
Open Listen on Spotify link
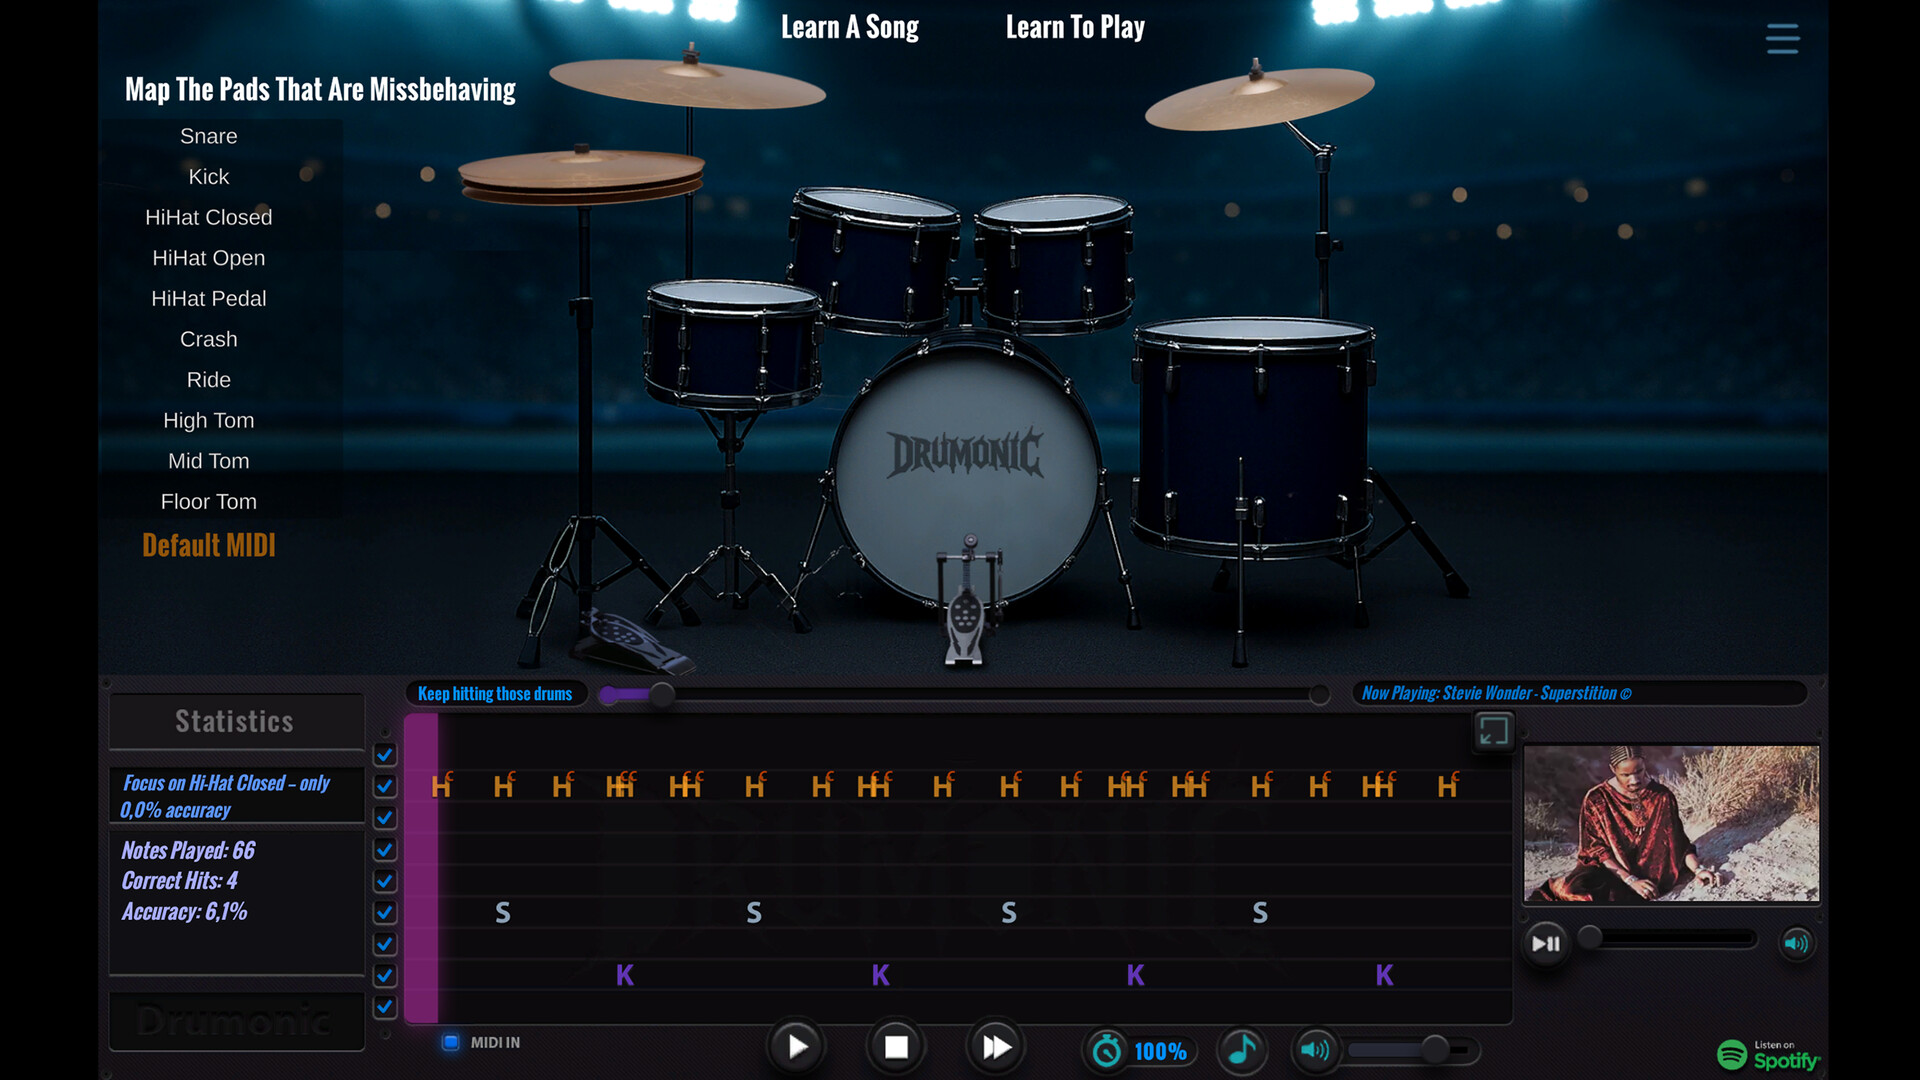click(x=1768, y=1055)
